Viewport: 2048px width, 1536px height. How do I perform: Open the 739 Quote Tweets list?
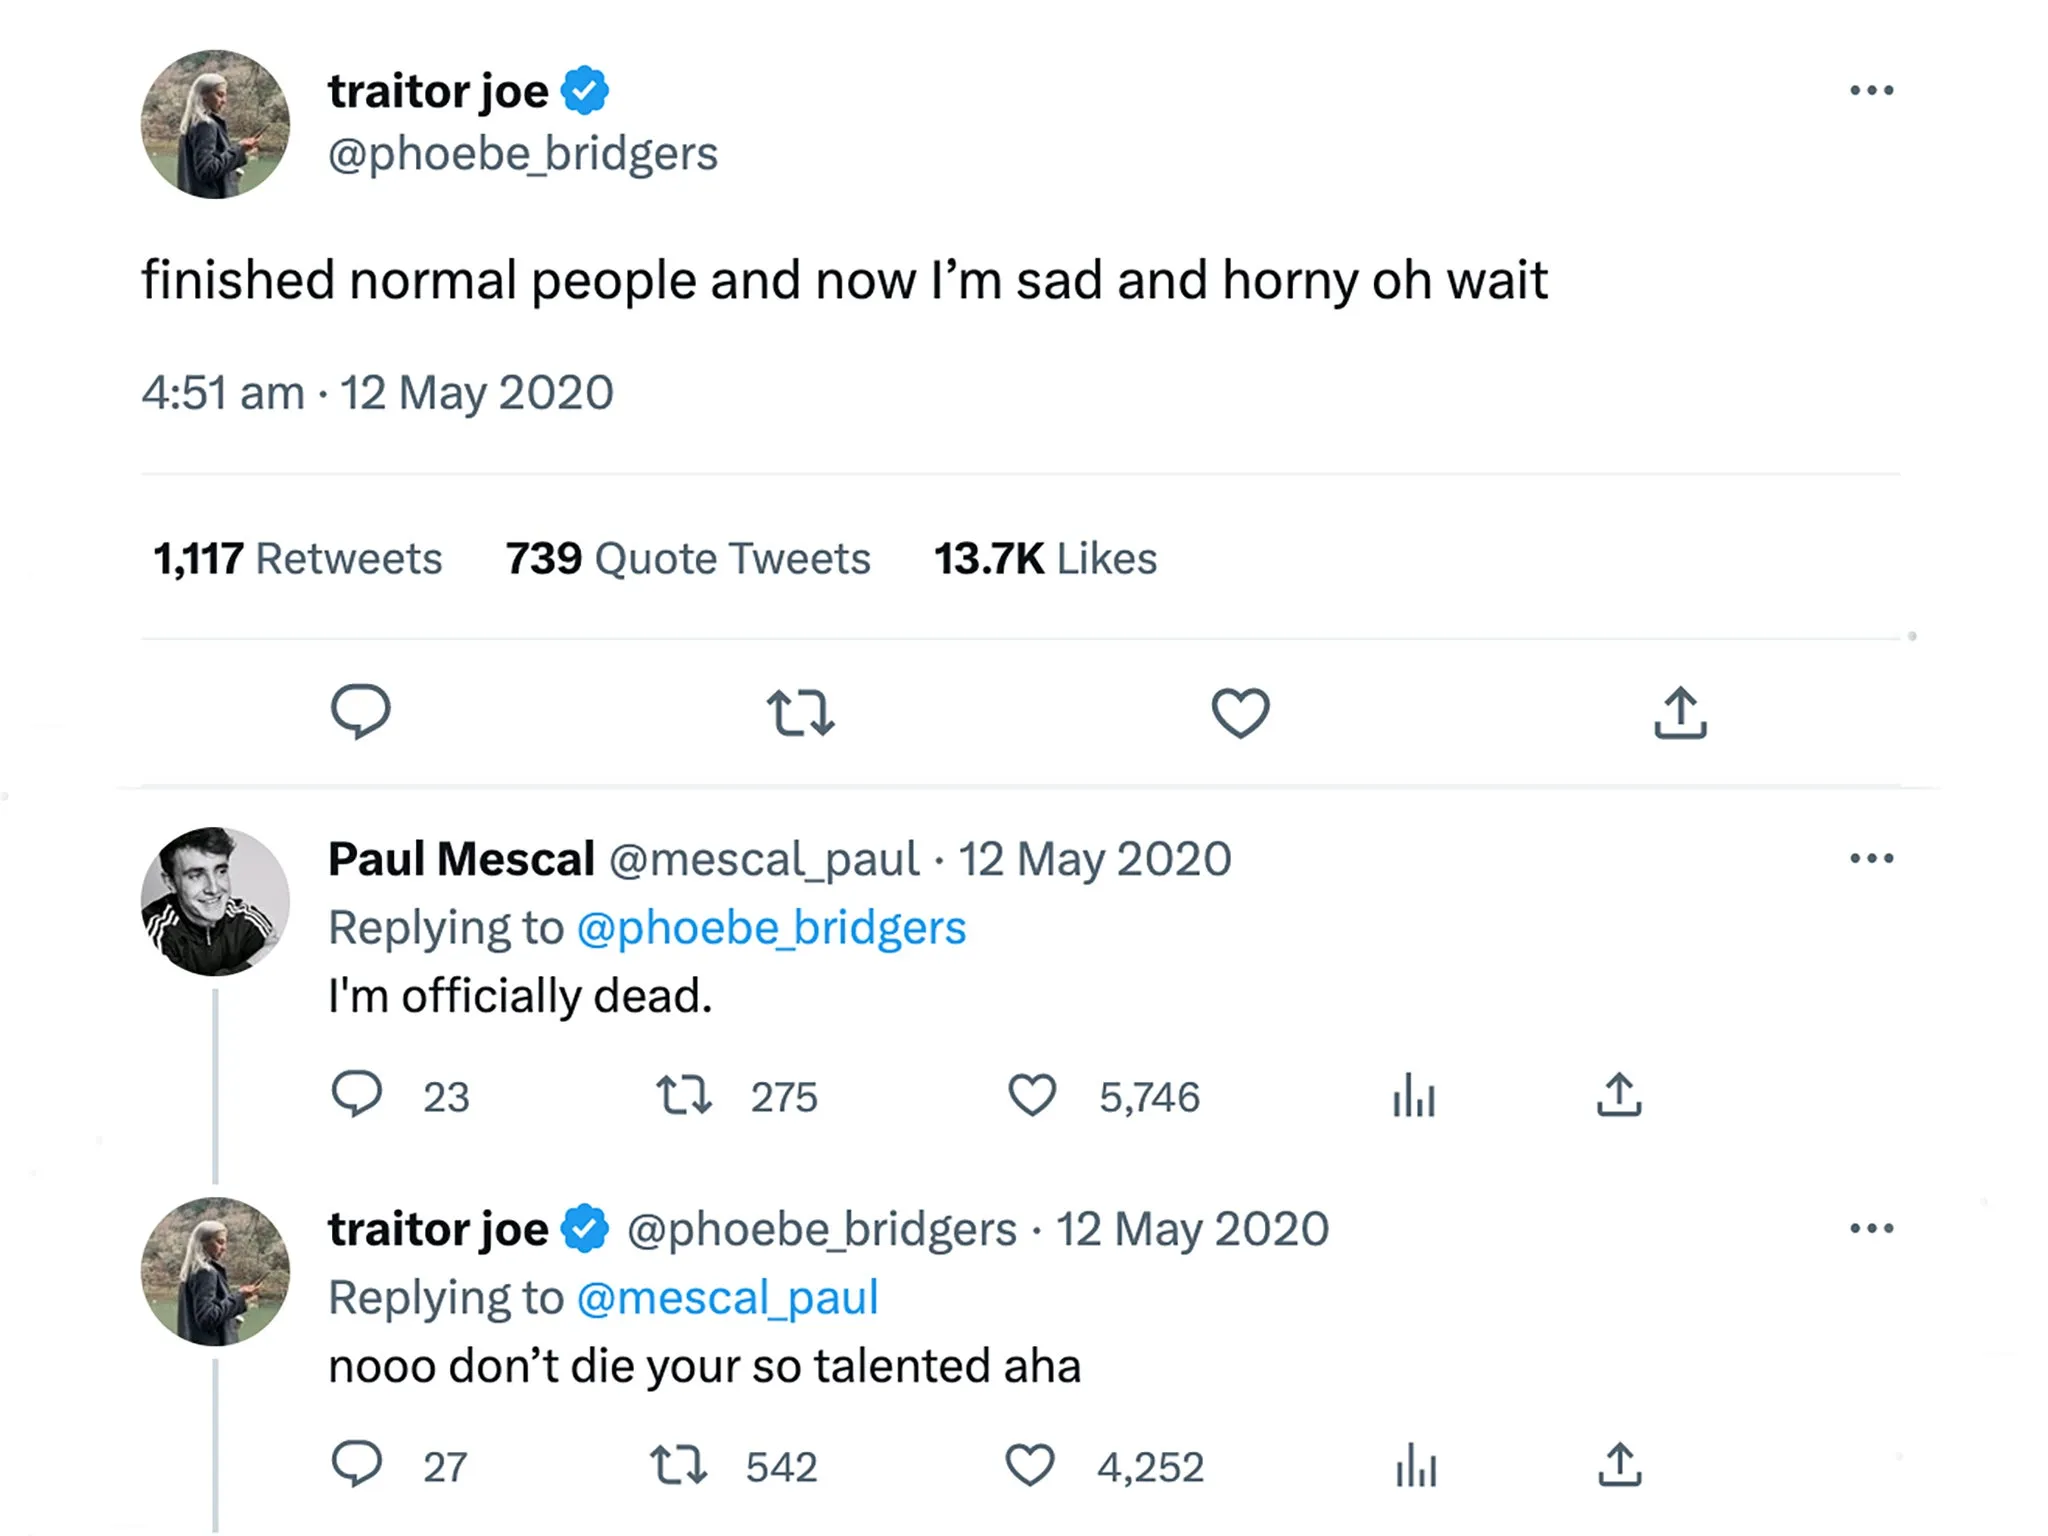click(x=688, y=558)
